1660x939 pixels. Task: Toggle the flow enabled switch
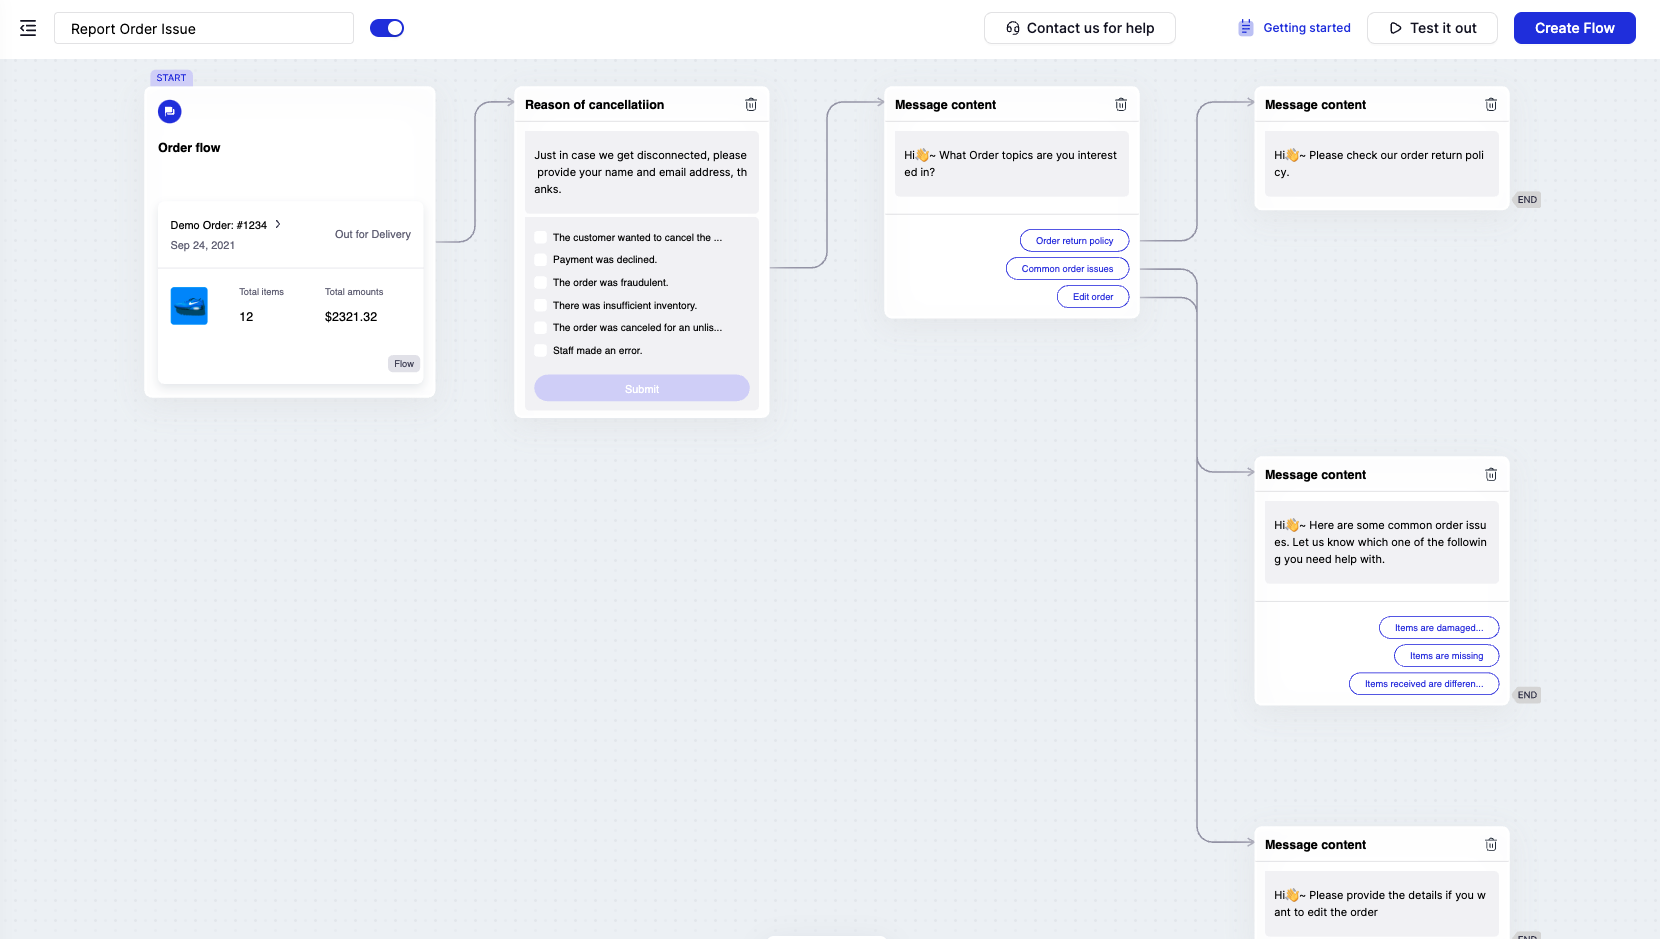387,28
